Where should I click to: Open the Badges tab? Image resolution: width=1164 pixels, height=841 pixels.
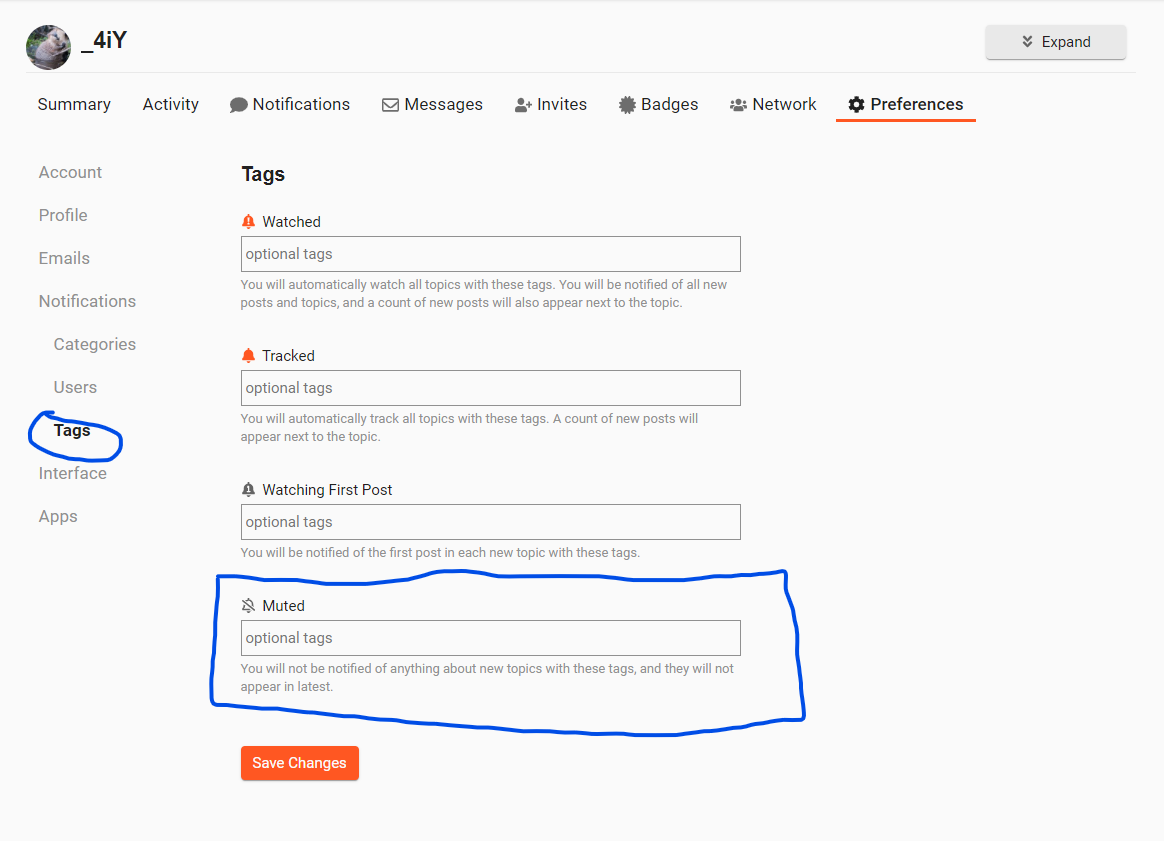(x=658, y=105)
